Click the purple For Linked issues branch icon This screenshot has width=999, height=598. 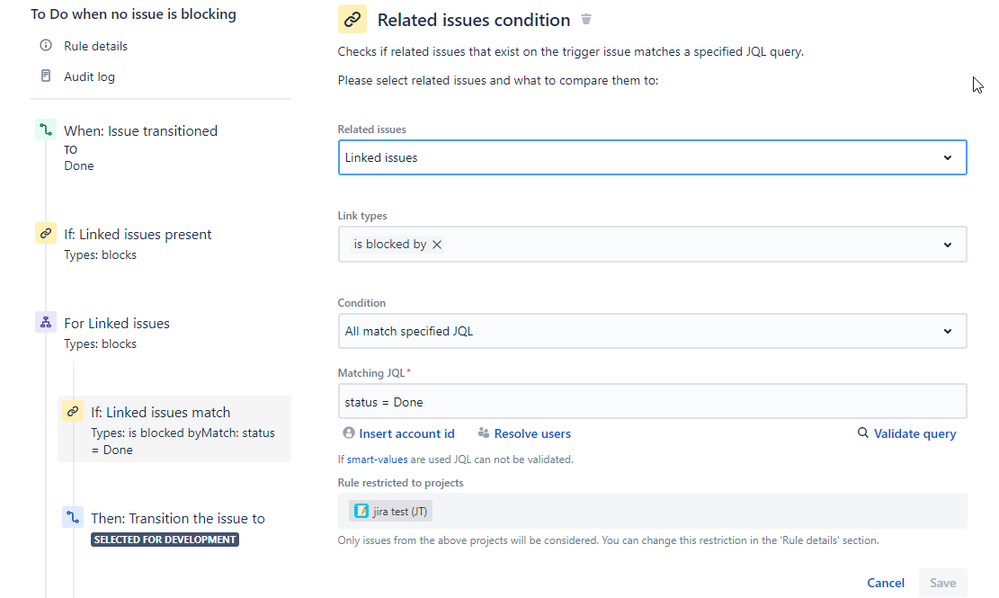(x=45, y=323)
